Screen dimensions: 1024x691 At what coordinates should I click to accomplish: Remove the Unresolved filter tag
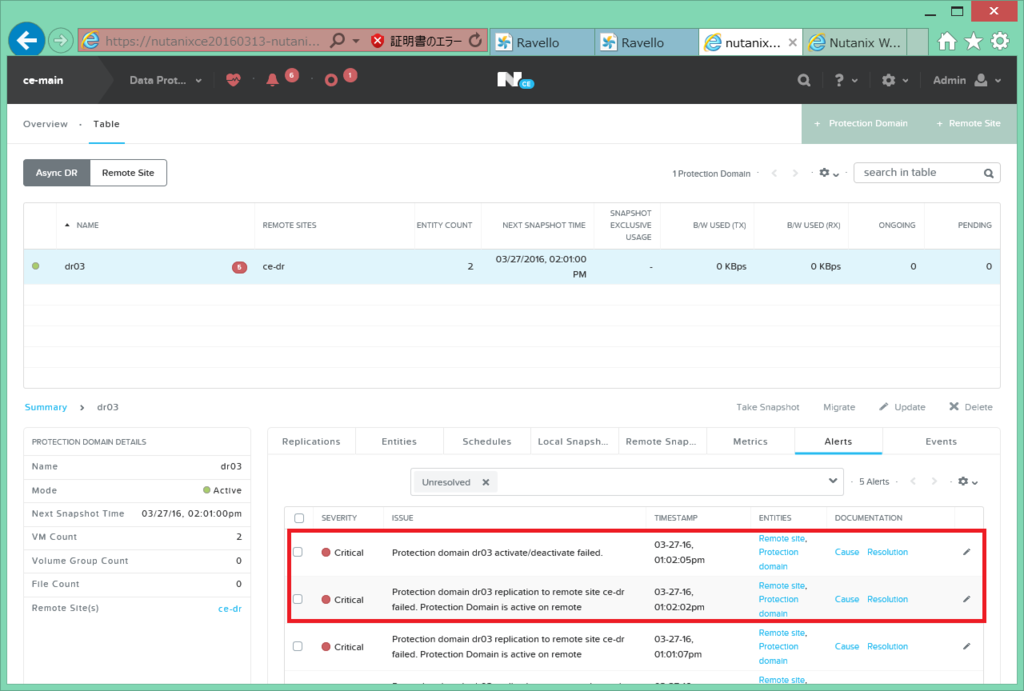click(x=485, y=483)
